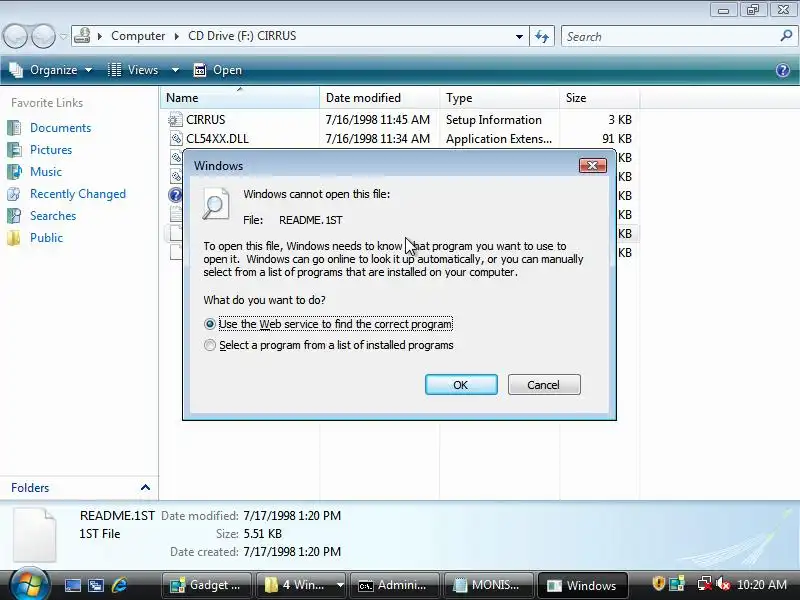Click the Documents folder icon
Image resolution: width=800 pixels, height=600 pixels.
[x=14, y=128]
